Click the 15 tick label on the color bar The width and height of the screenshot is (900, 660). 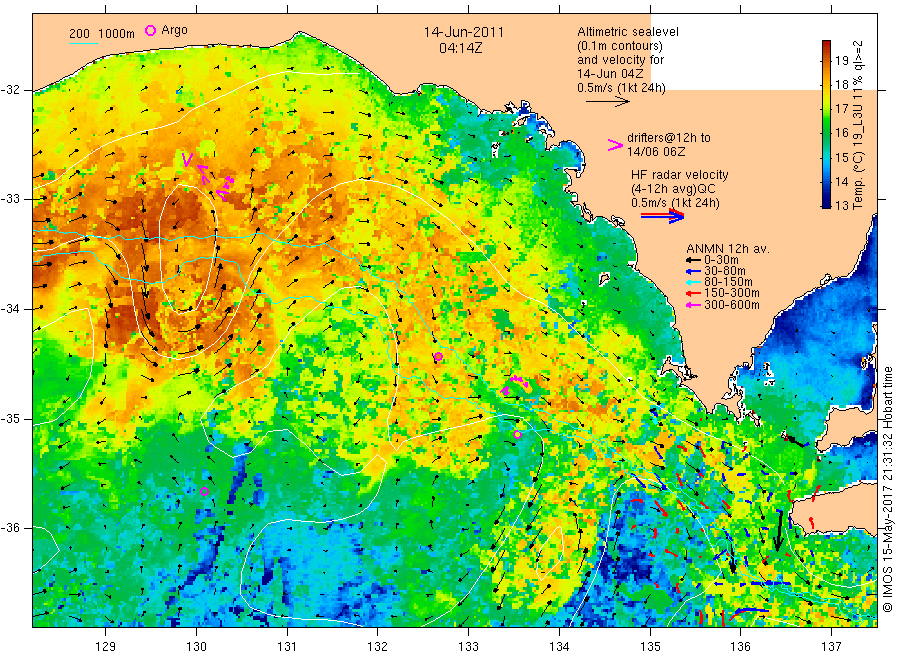841,157
